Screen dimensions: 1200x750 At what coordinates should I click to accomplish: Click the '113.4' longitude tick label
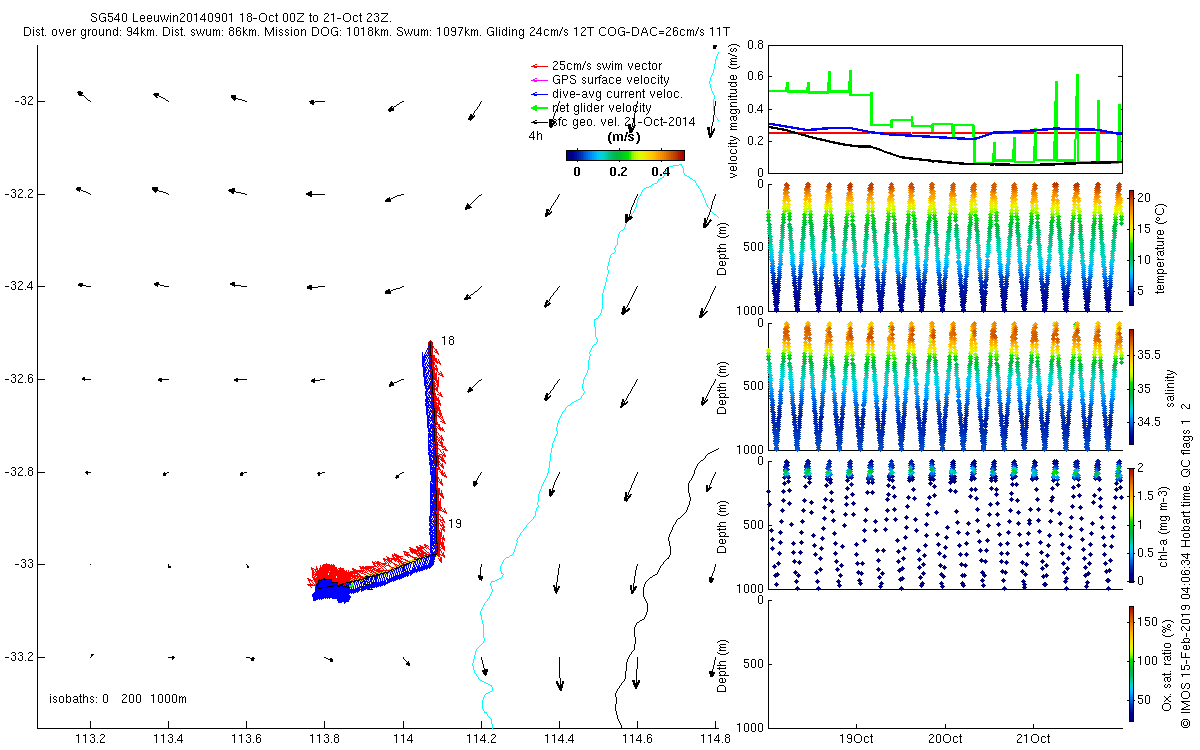[x=169, y=739]
